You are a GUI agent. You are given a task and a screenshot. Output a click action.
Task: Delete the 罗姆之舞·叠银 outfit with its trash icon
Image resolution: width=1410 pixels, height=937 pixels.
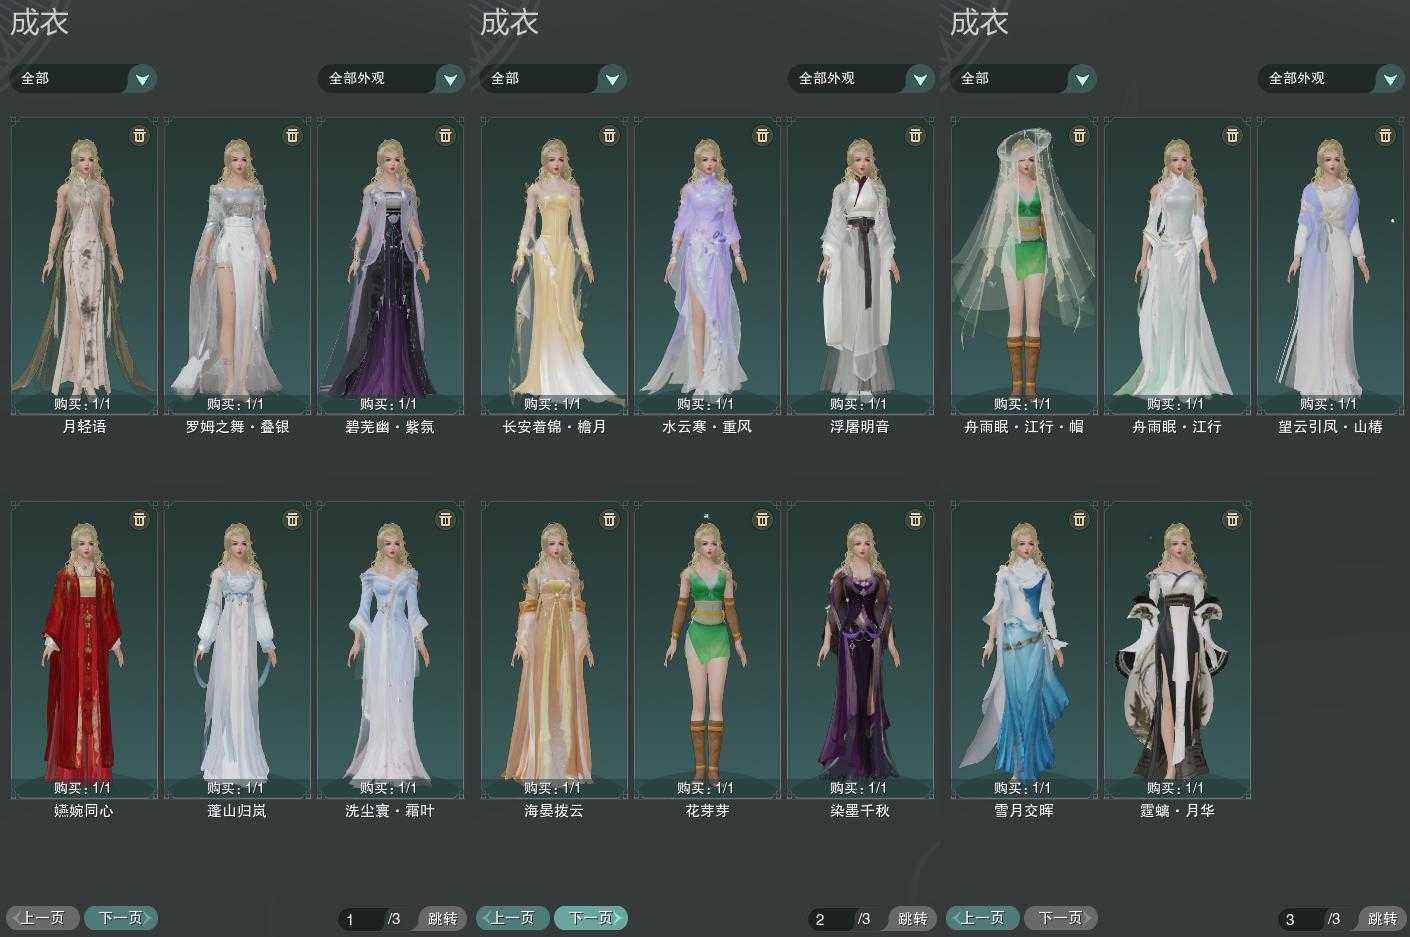[292, 135]
